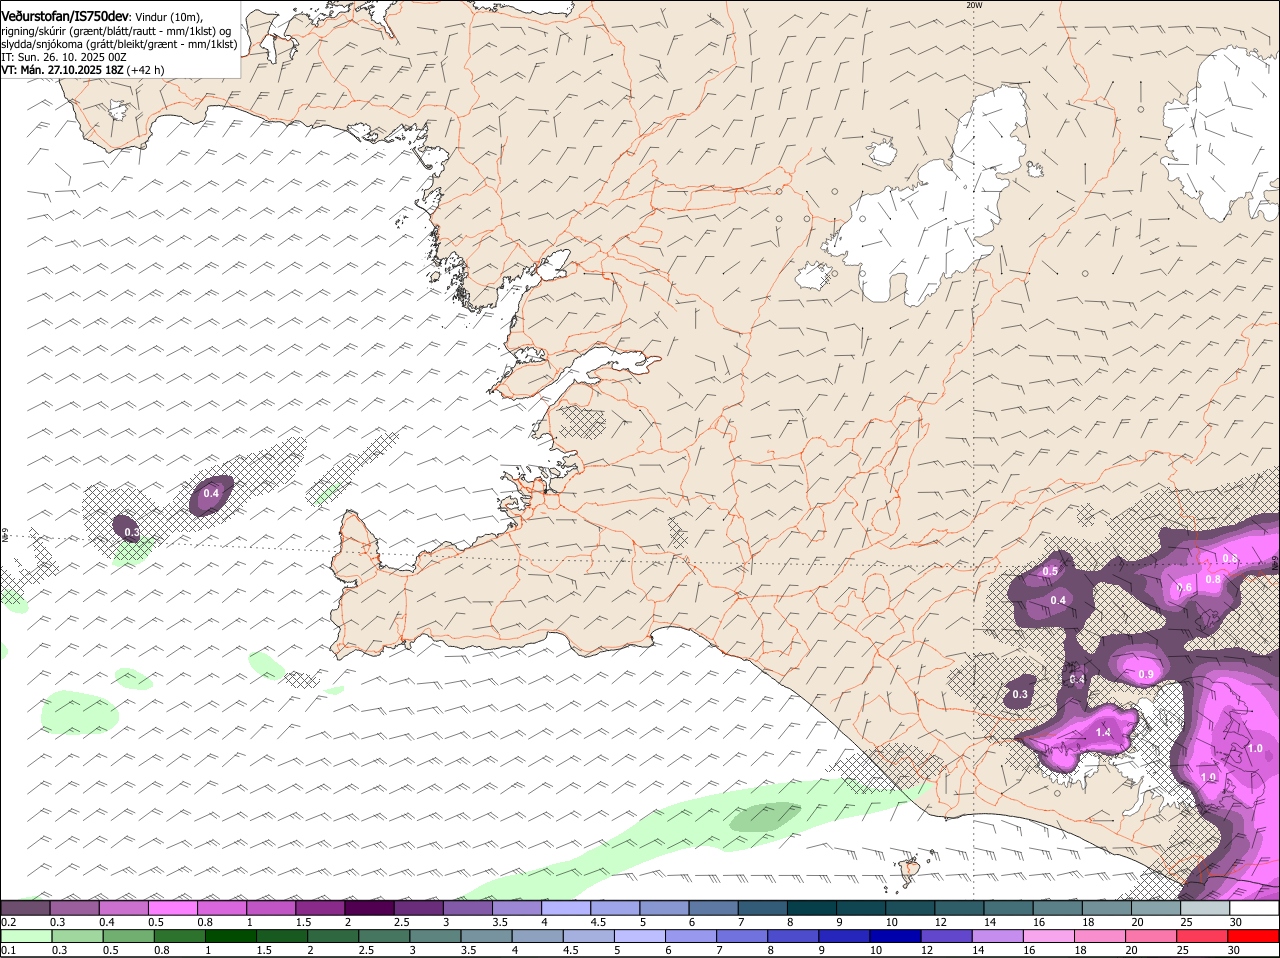This screenshot has width=1280, height=958.
Task: Click the 18 label in the snow legend
Action: click(x=1088, y=922)
